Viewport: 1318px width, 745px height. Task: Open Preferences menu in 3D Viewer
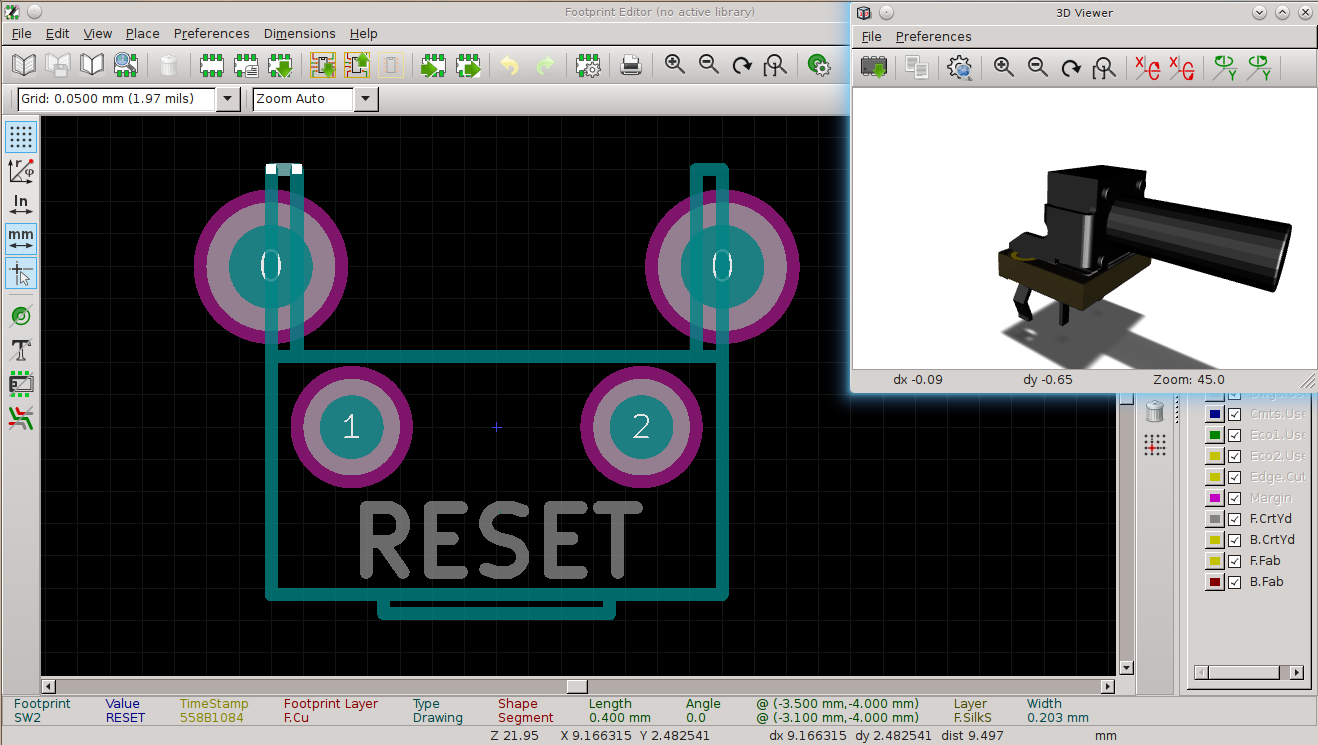pos(933,36)
